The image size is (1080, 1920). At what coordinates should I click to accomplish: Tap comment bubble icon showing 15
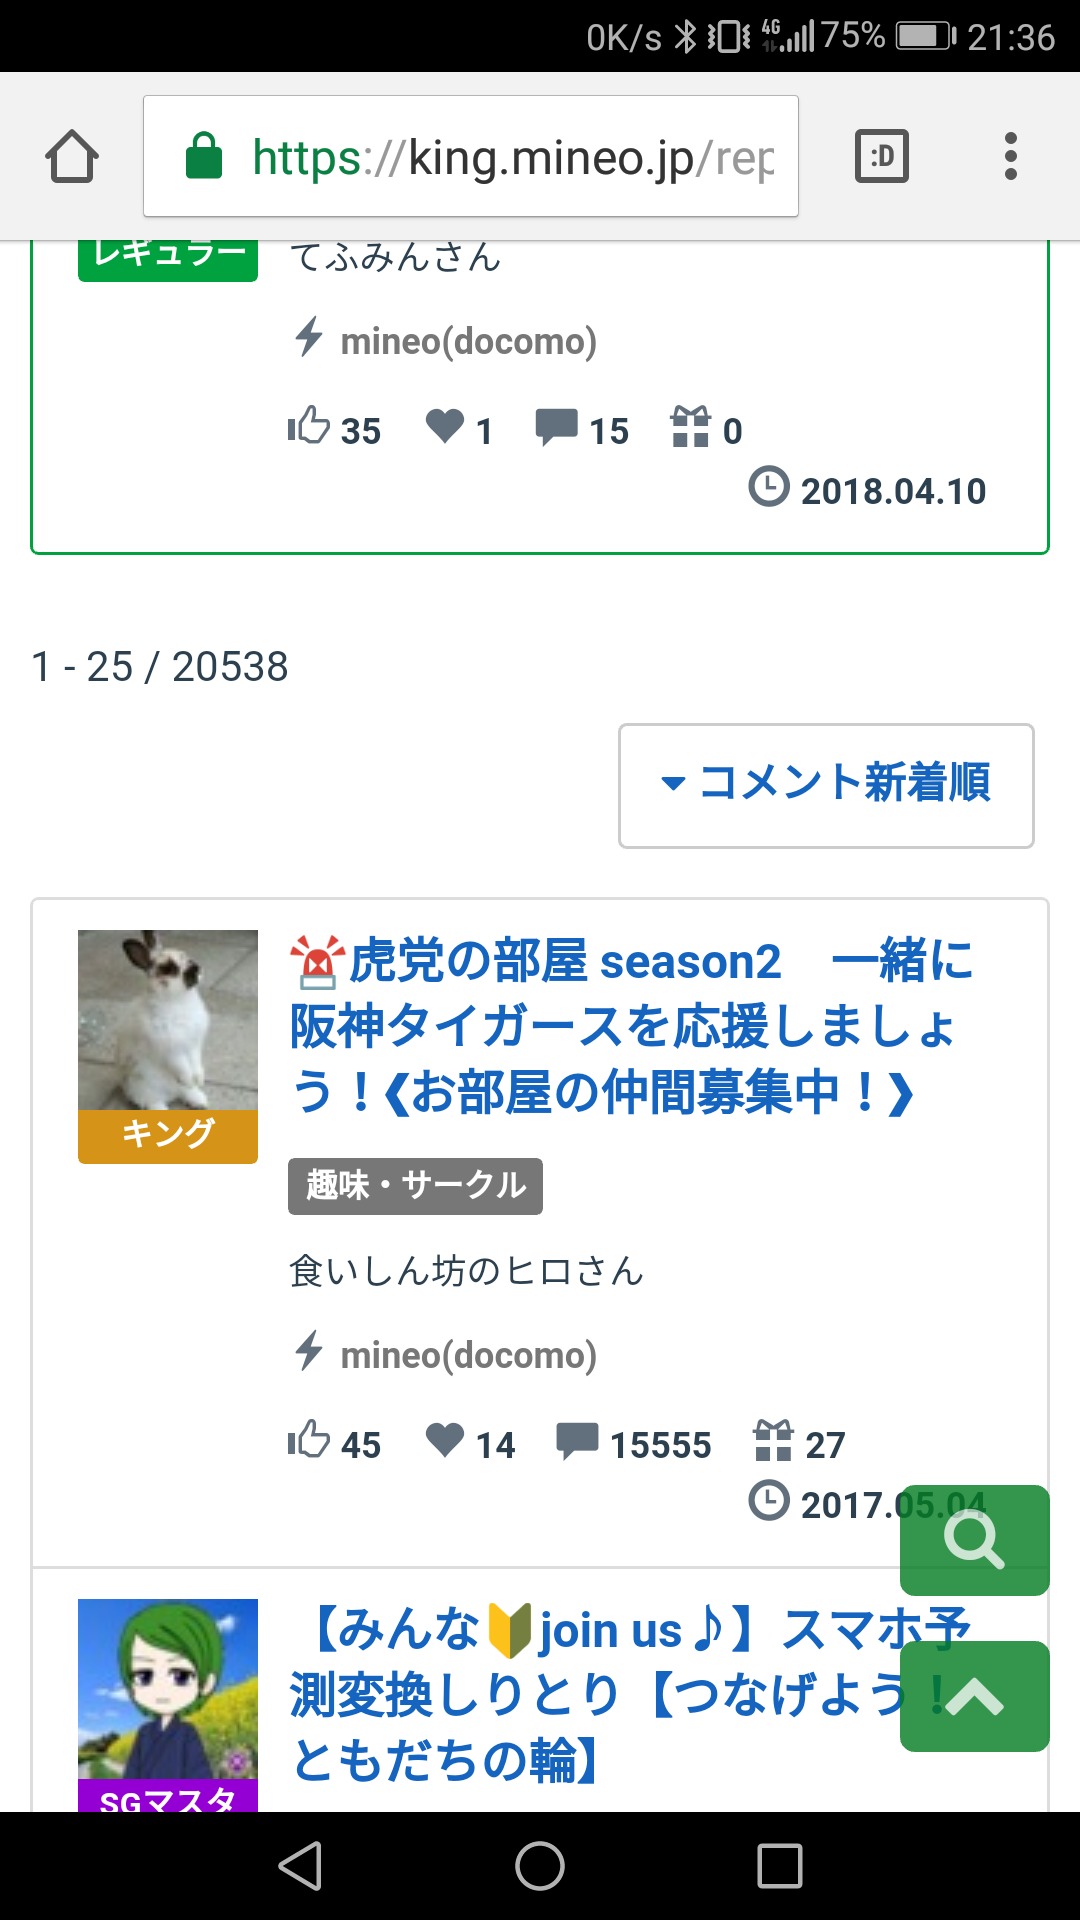tap(556, 427)
